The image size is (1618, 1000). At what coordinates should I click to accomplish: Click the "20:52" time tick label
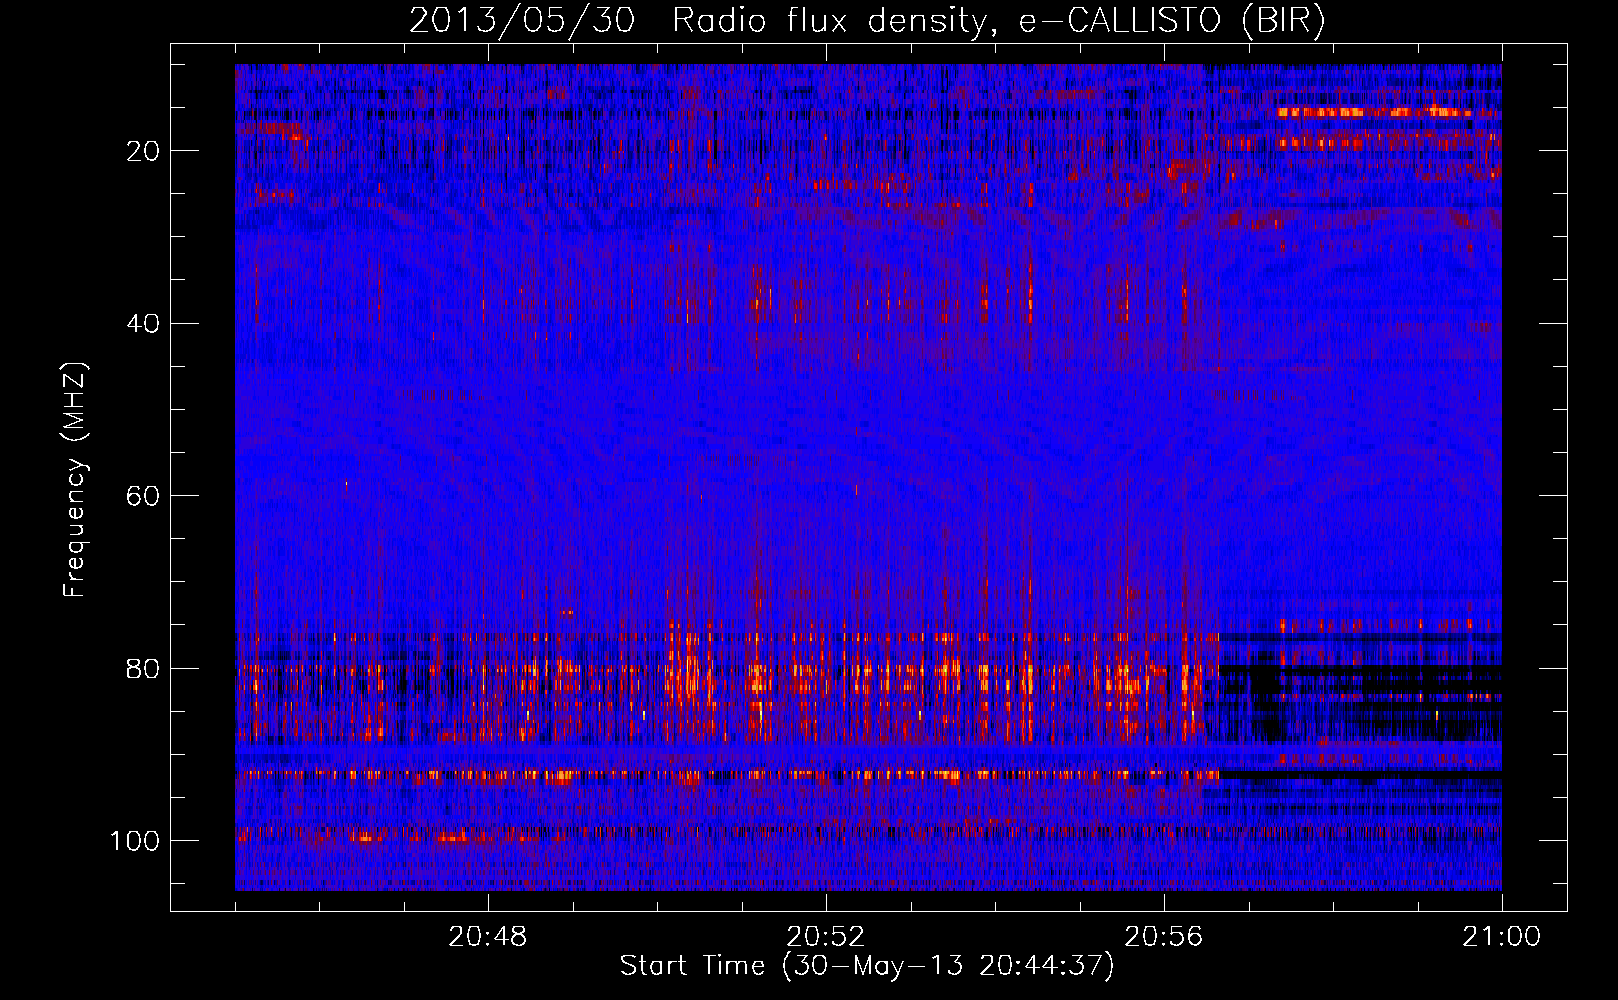click(826, 937)
